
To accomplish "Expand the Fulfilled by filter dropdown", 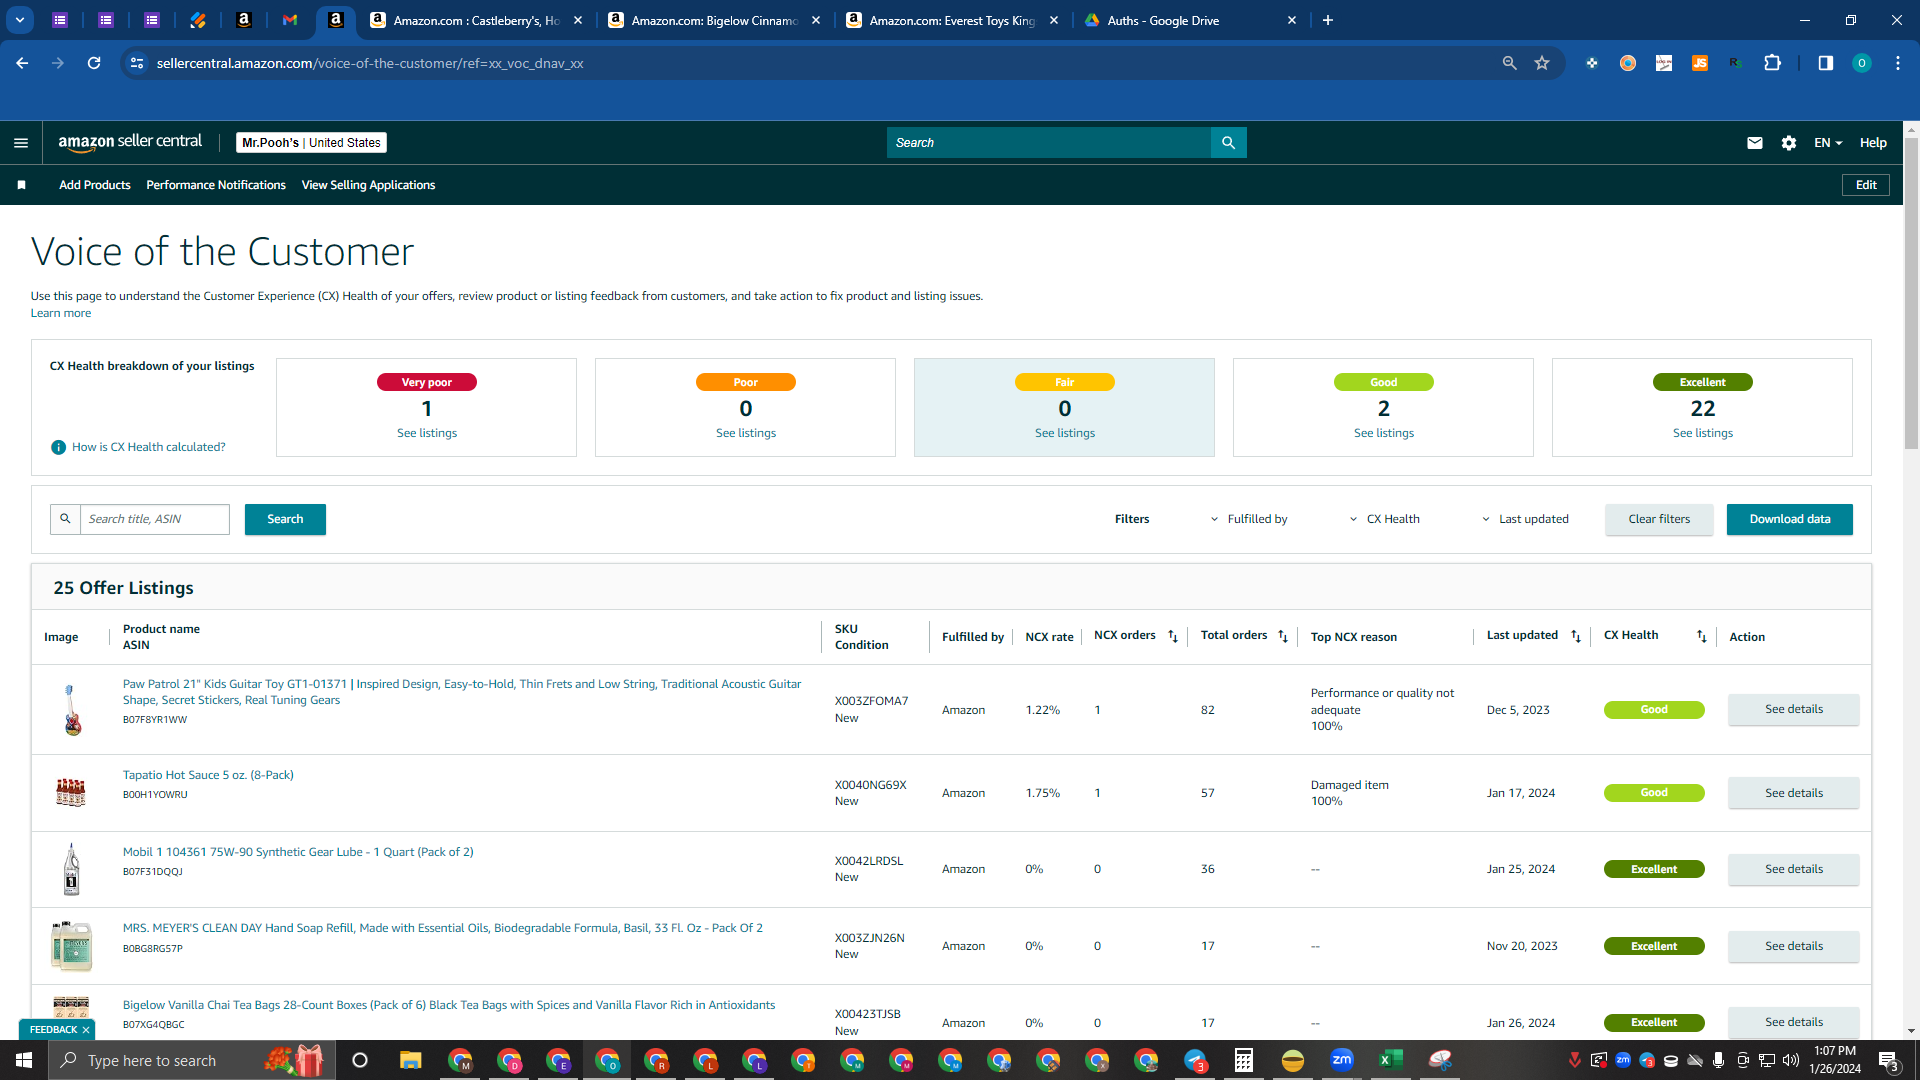I will pos(1249,519).
